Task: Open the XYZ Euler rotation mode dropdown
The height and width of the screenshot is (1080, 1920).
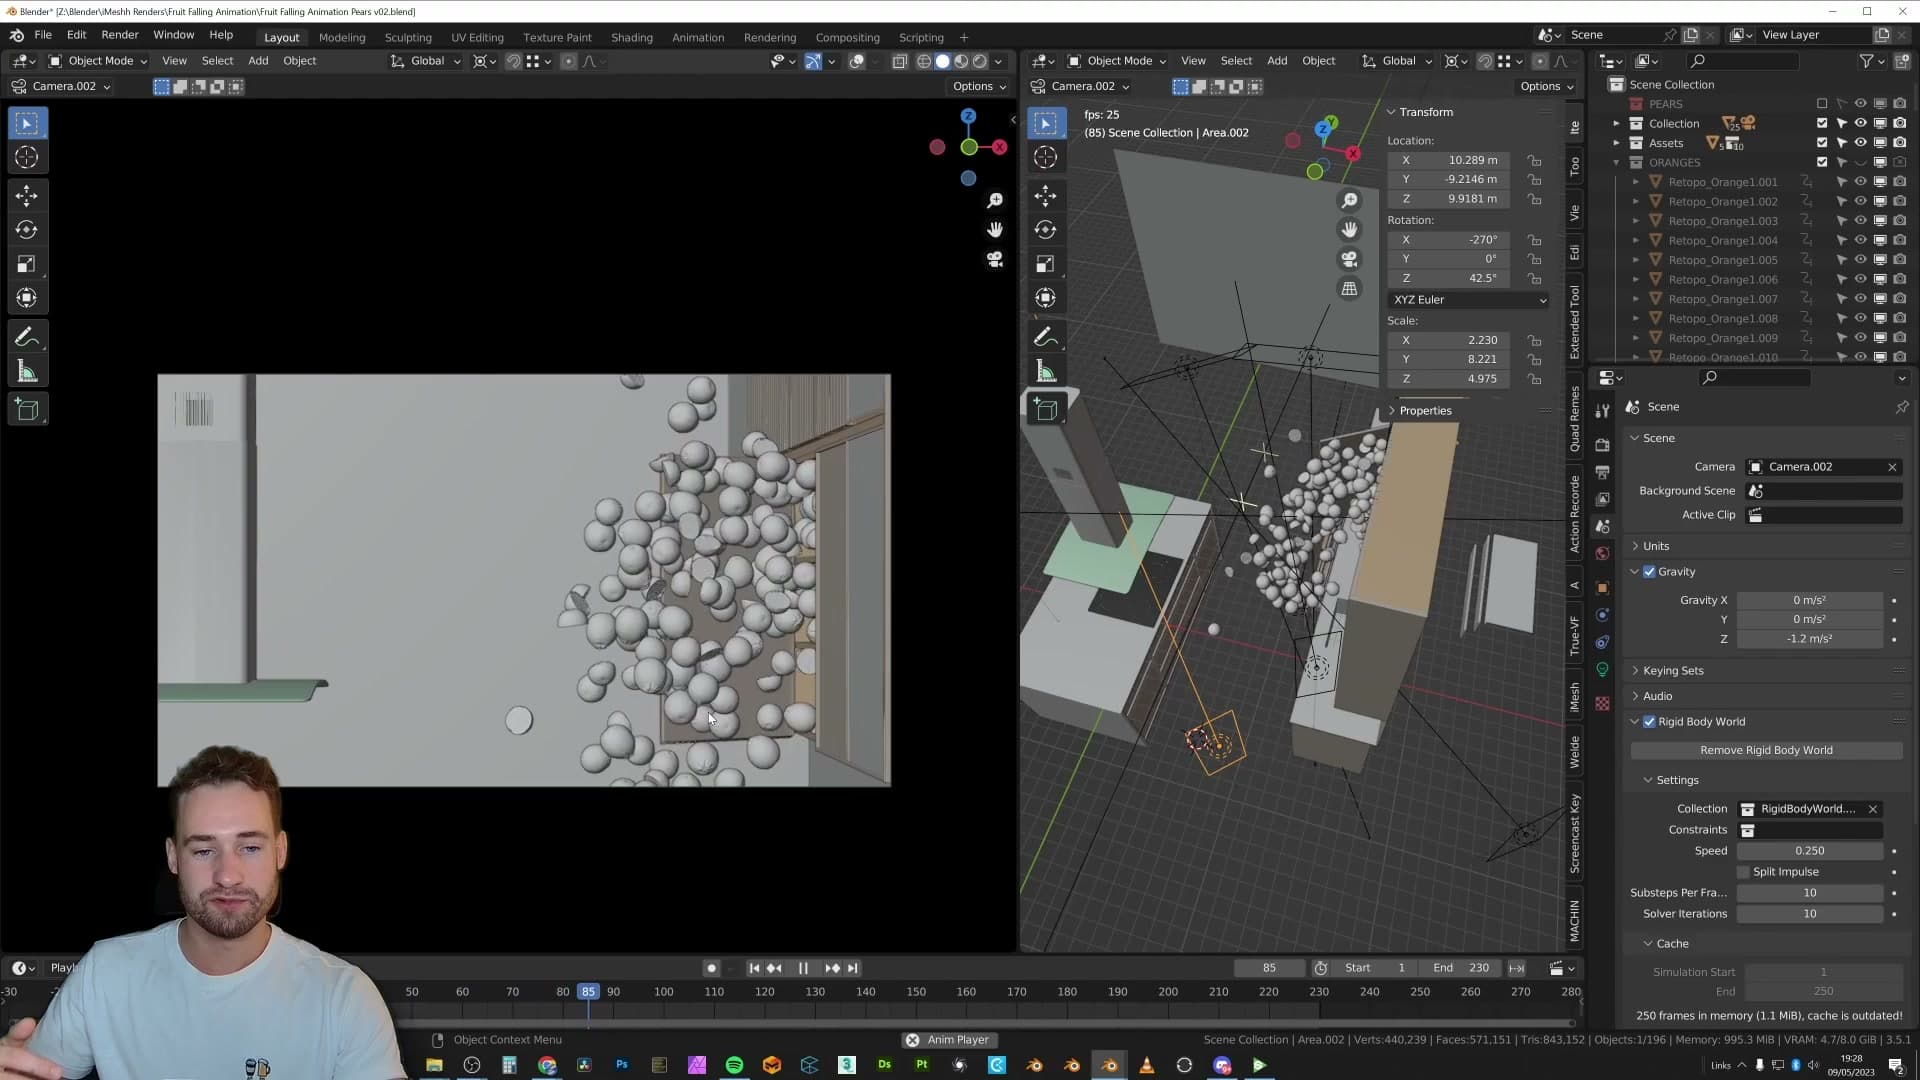Action: (x=1469, y=300)
